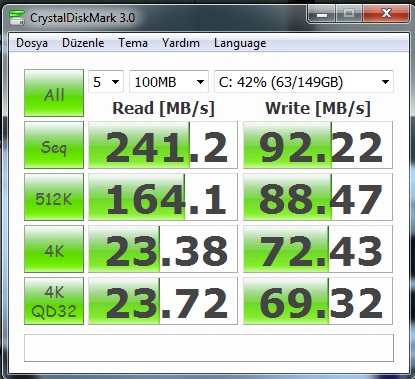
Task: Open the Tema menu
Action: click(133, 43)
